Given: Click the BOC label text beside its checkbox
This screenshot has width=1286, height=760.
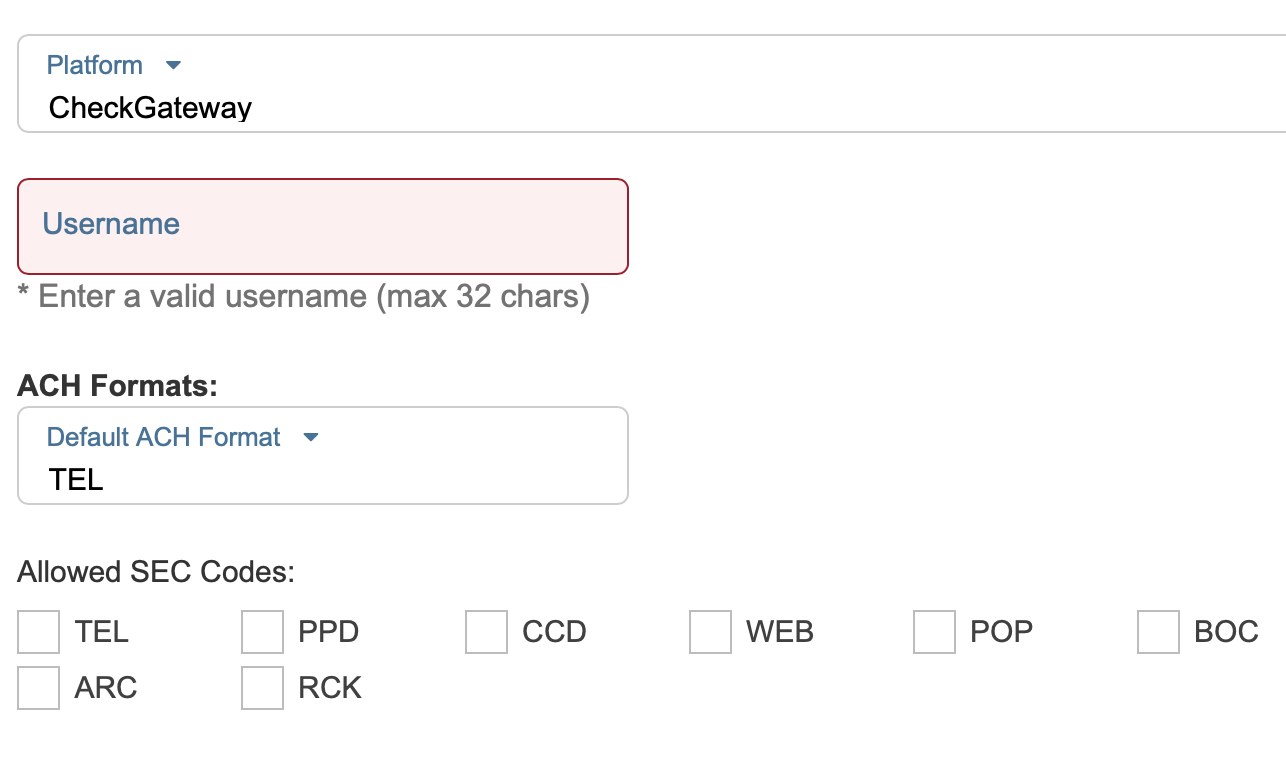Looking at the screenshot, I should coord(1226,632).
